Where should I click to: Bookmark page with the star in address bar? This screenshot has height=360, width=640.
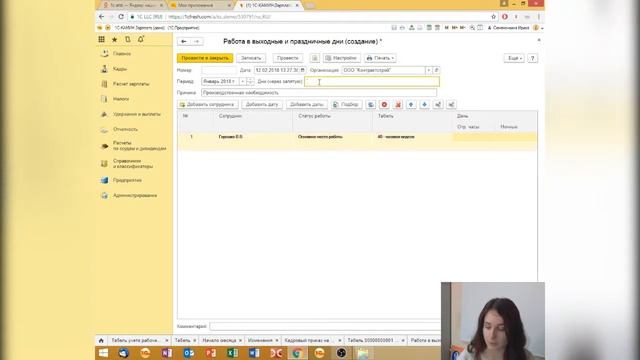point(493,17)
